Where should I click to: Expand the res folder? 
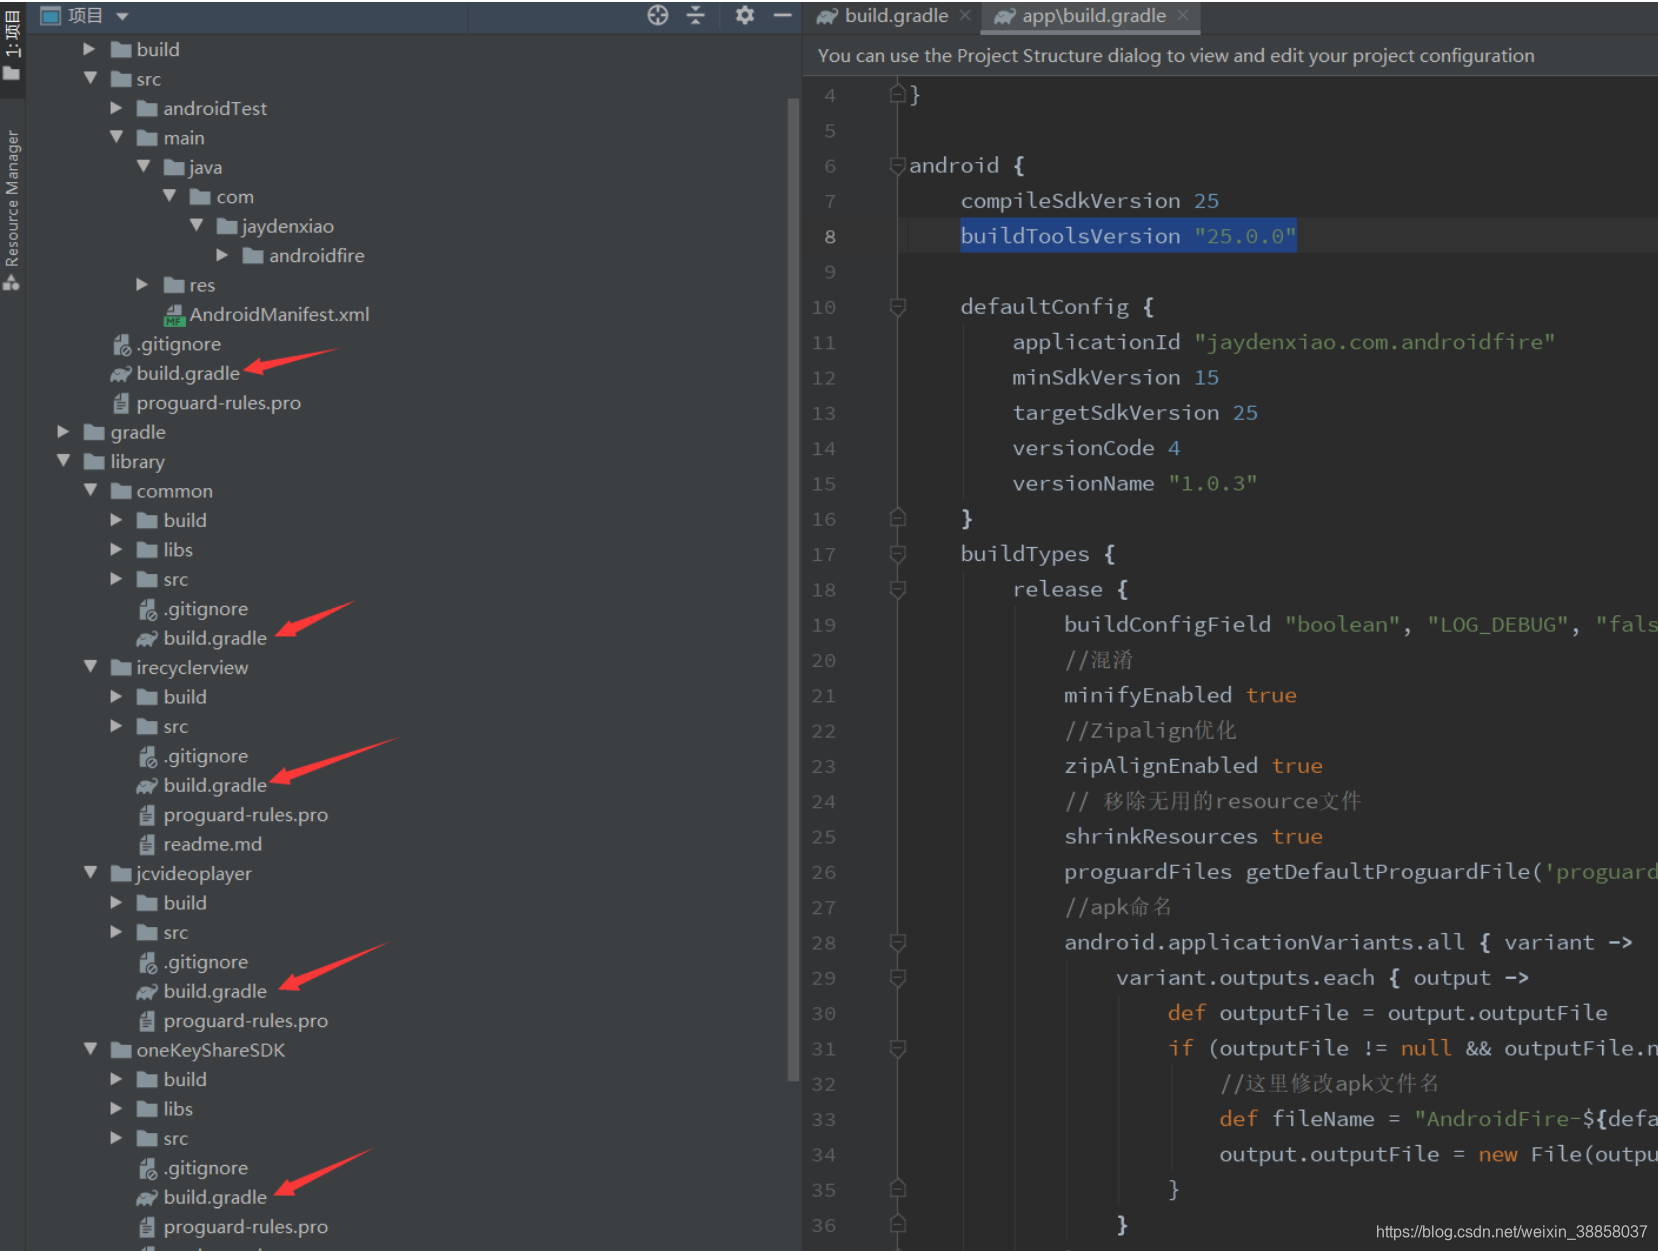click(x=142, y=285)
